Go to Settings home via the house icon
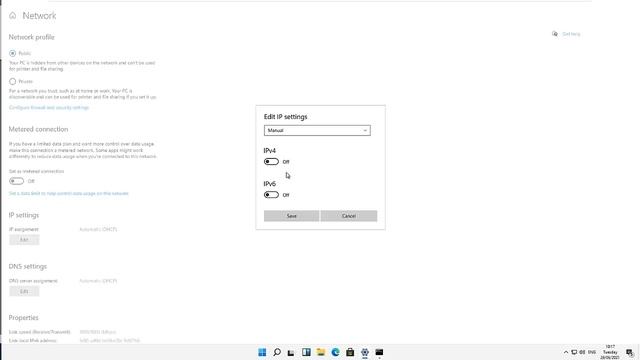Viewport: 640px width, 360px height. click(x=13, y=16)
